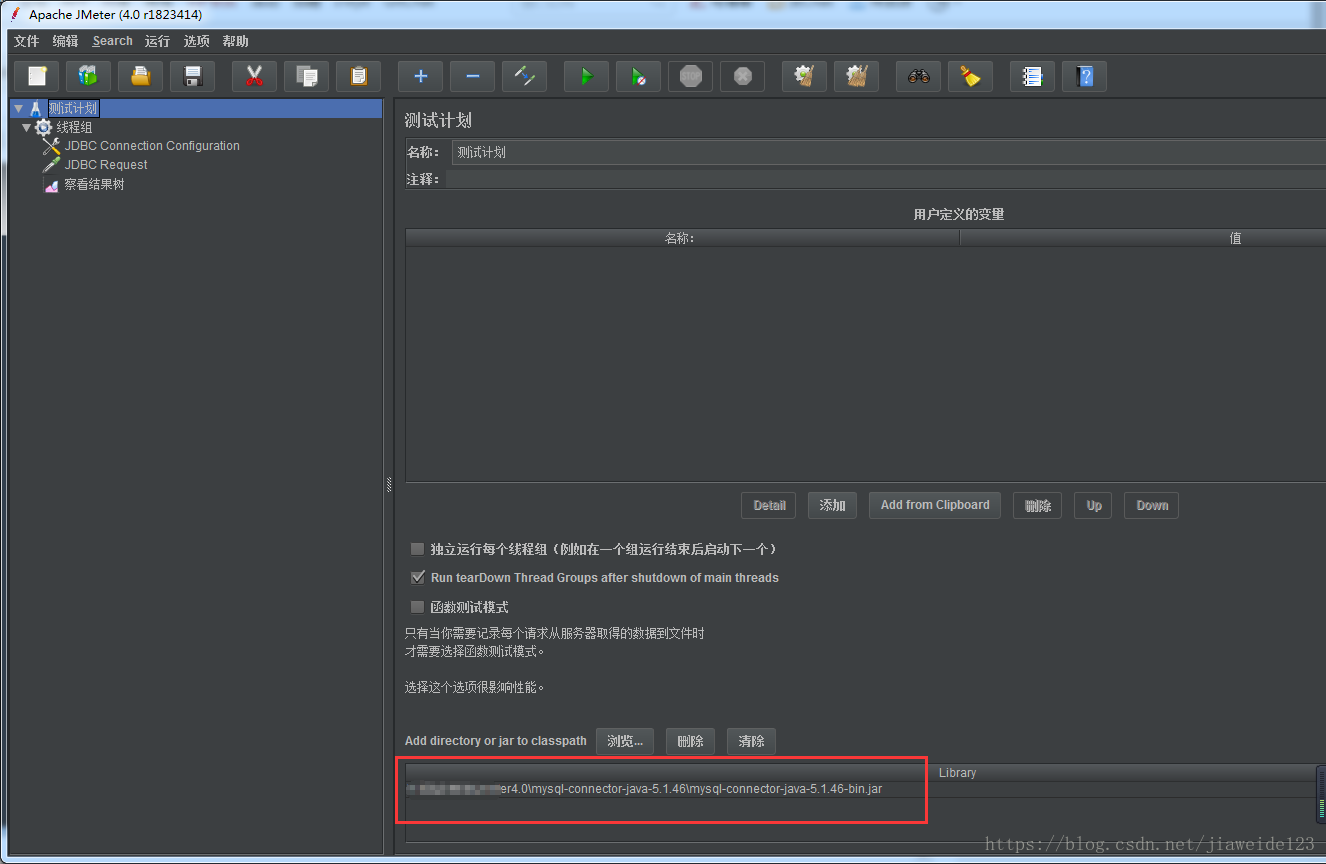
Task: Click the 注释 comment field
Action: [x=886, y=179]
